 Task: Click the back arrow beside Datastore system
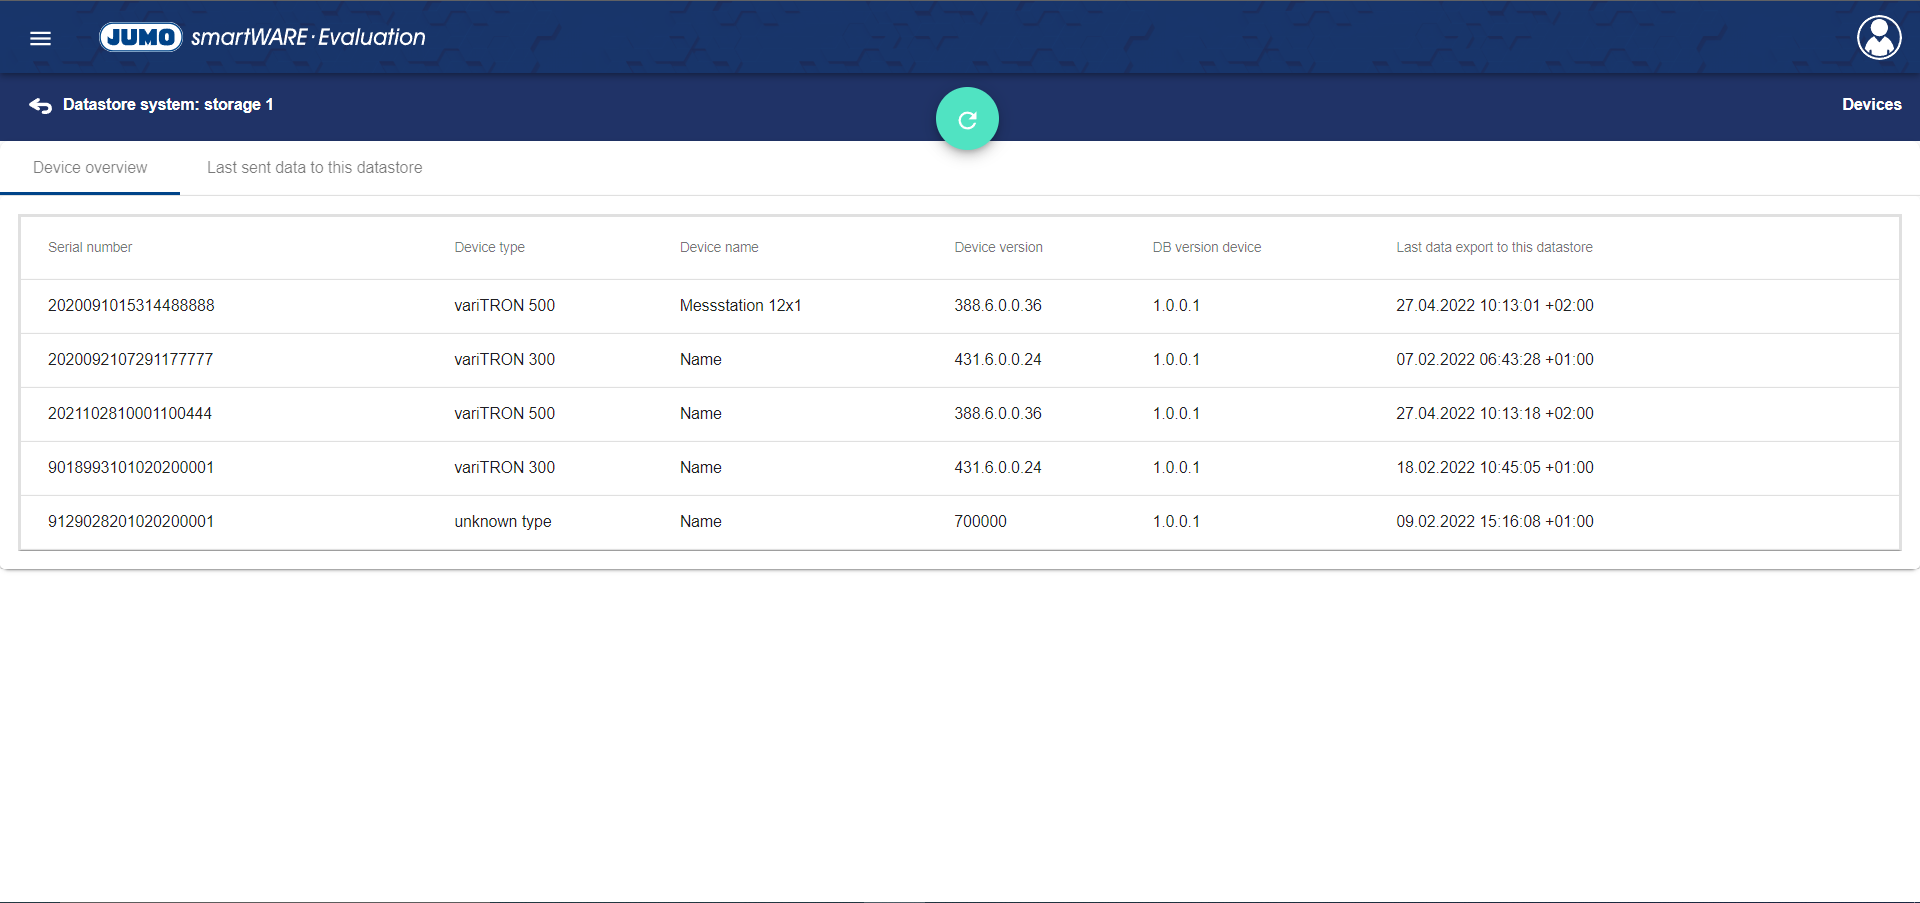[x=40, y=105]
